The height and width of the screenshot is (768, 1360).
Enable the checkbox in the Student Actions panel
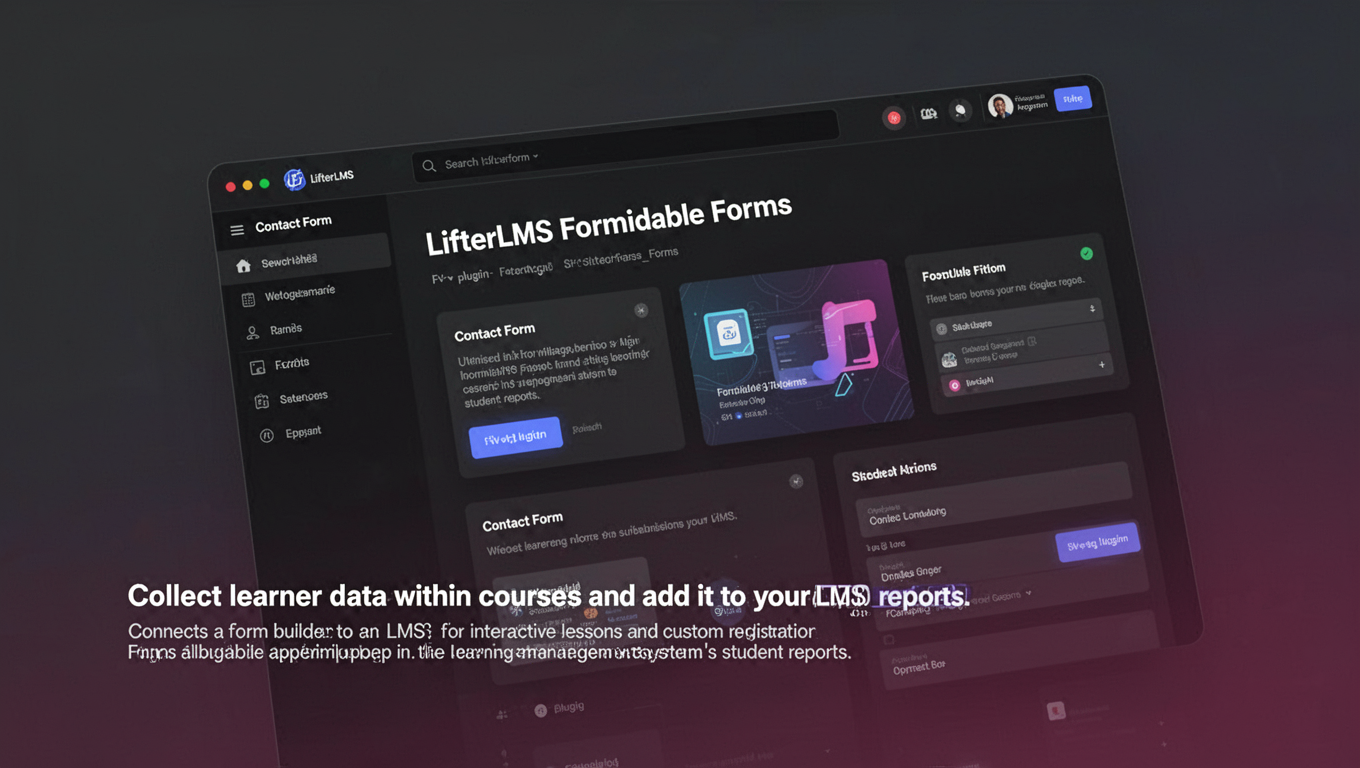click(888, 639)
